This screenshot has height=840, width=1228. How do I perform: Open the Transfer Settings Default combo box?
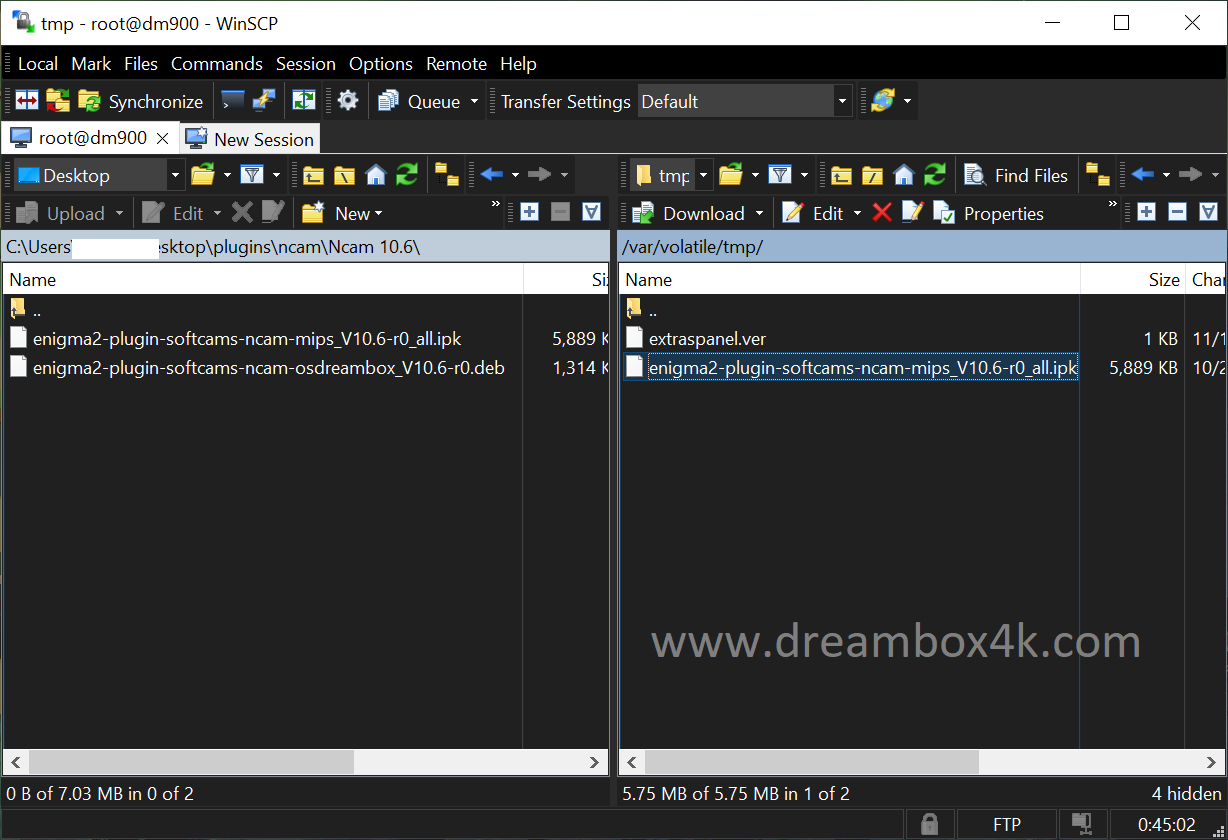pos(745,101)
